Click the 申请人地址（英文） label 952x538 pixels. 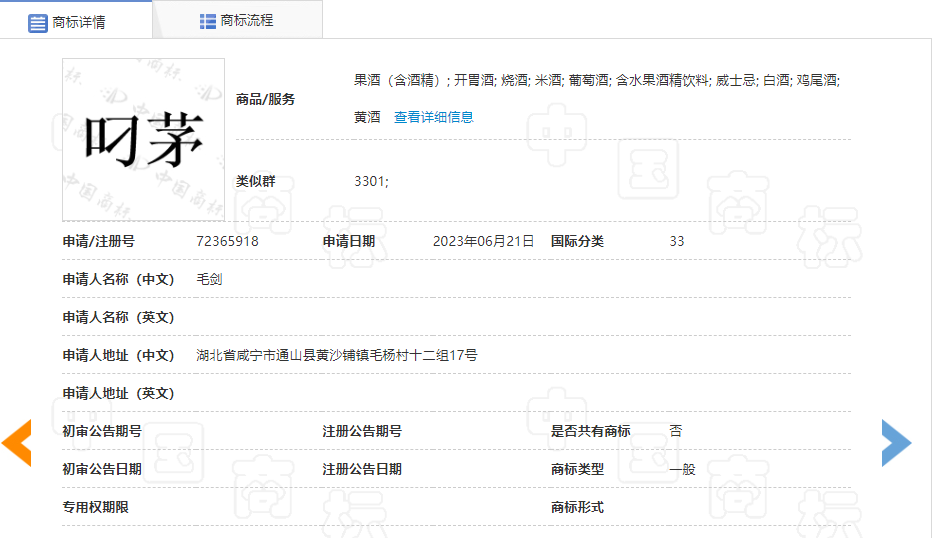118,393
